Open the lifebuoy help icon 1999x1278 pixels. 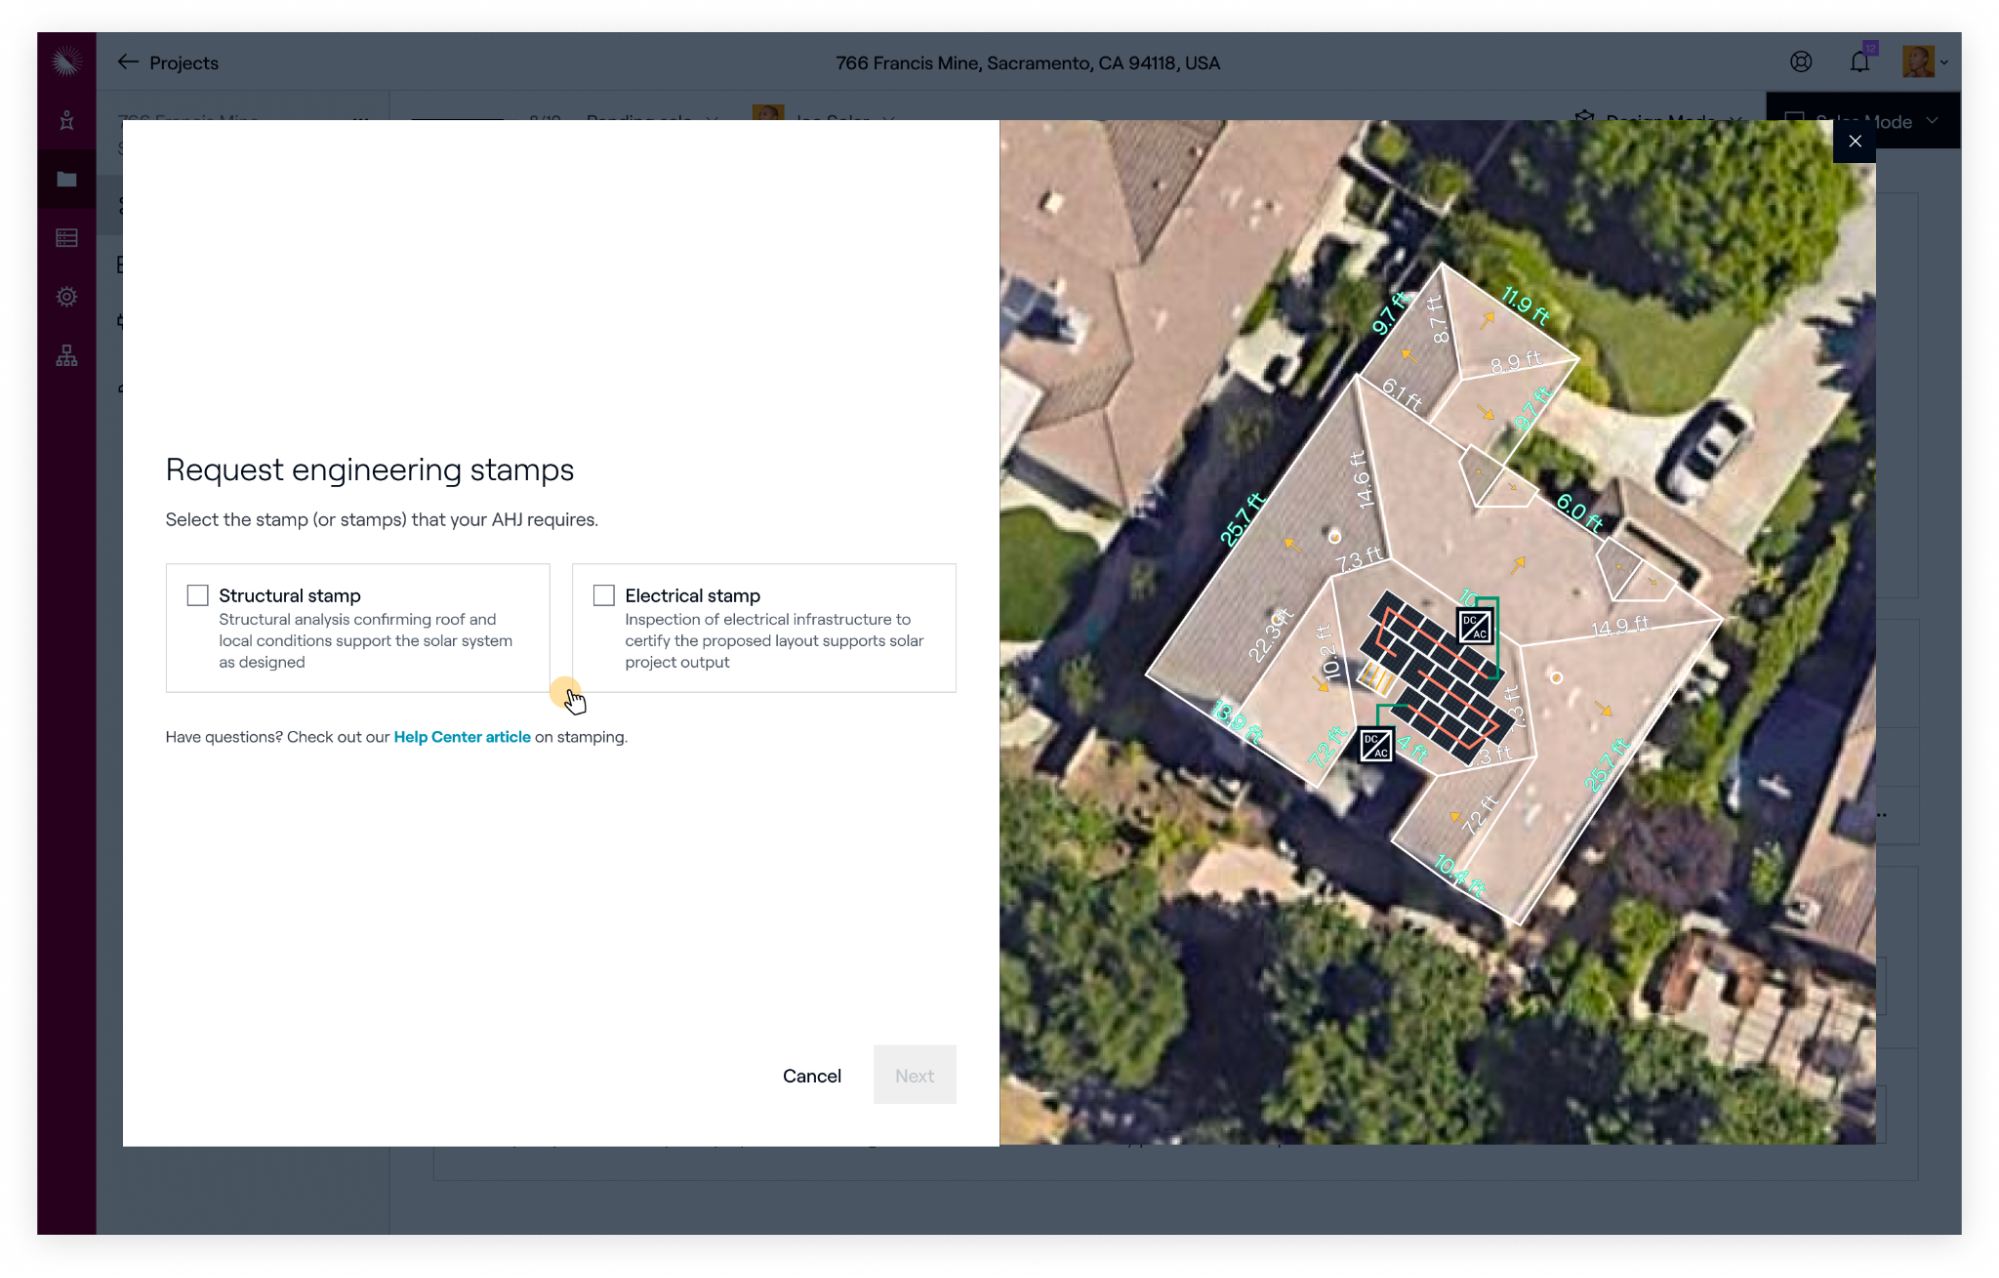[1800, 62]
